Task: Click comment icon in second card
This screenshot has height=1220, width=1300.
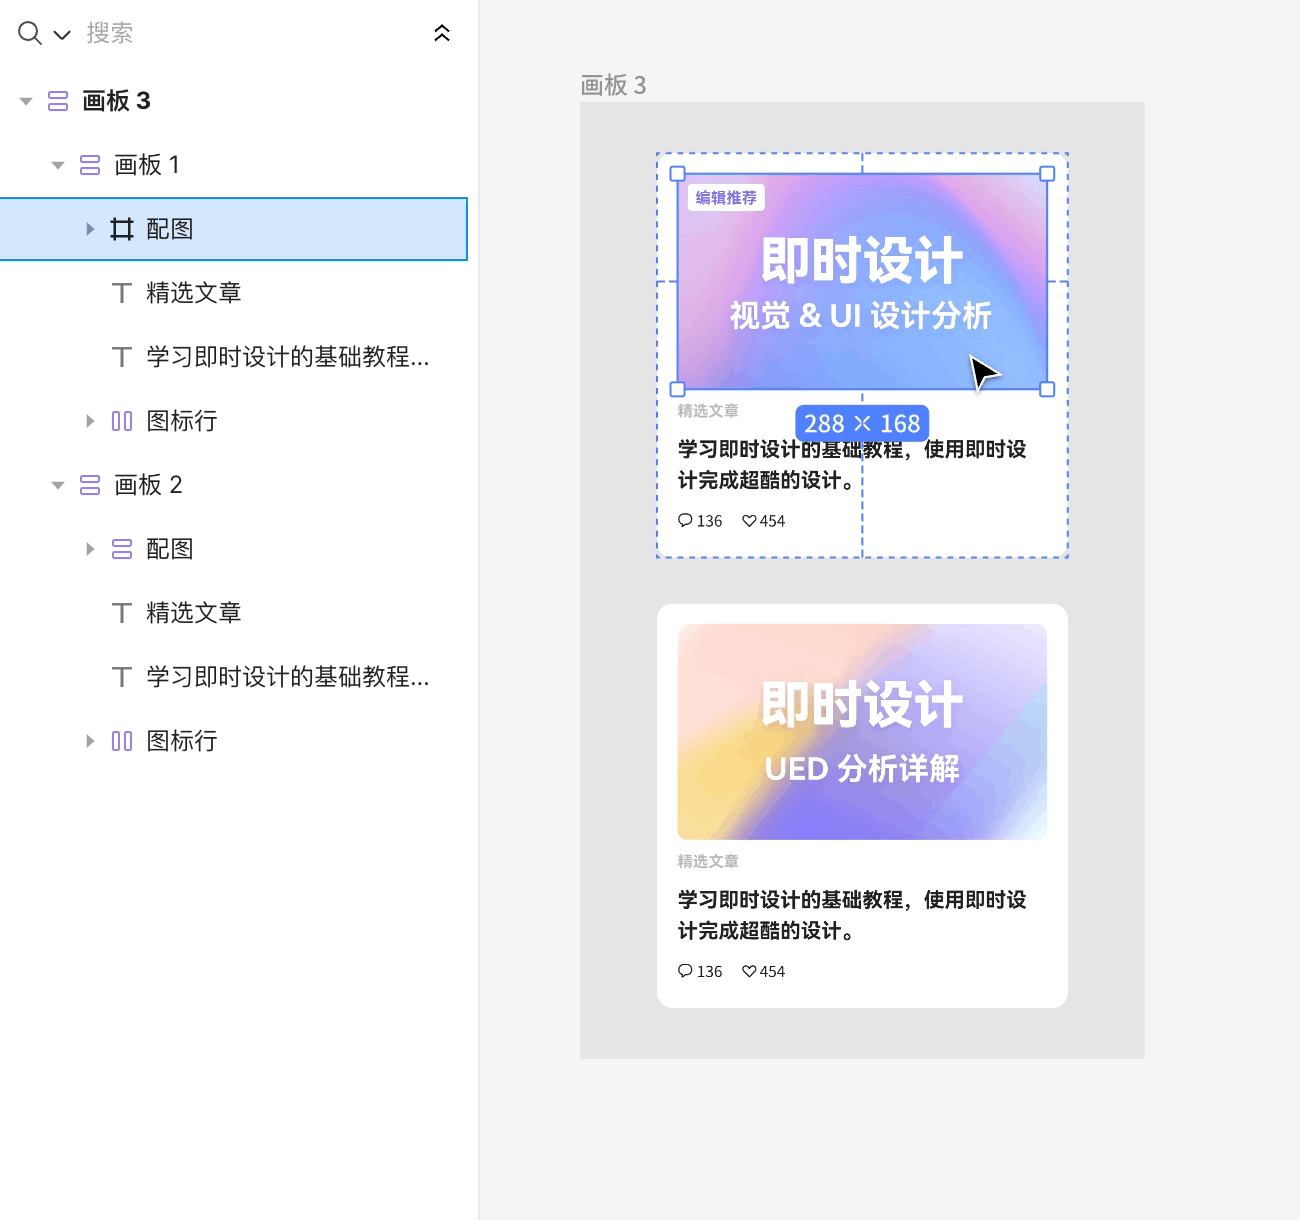Action: click(685, 971)
